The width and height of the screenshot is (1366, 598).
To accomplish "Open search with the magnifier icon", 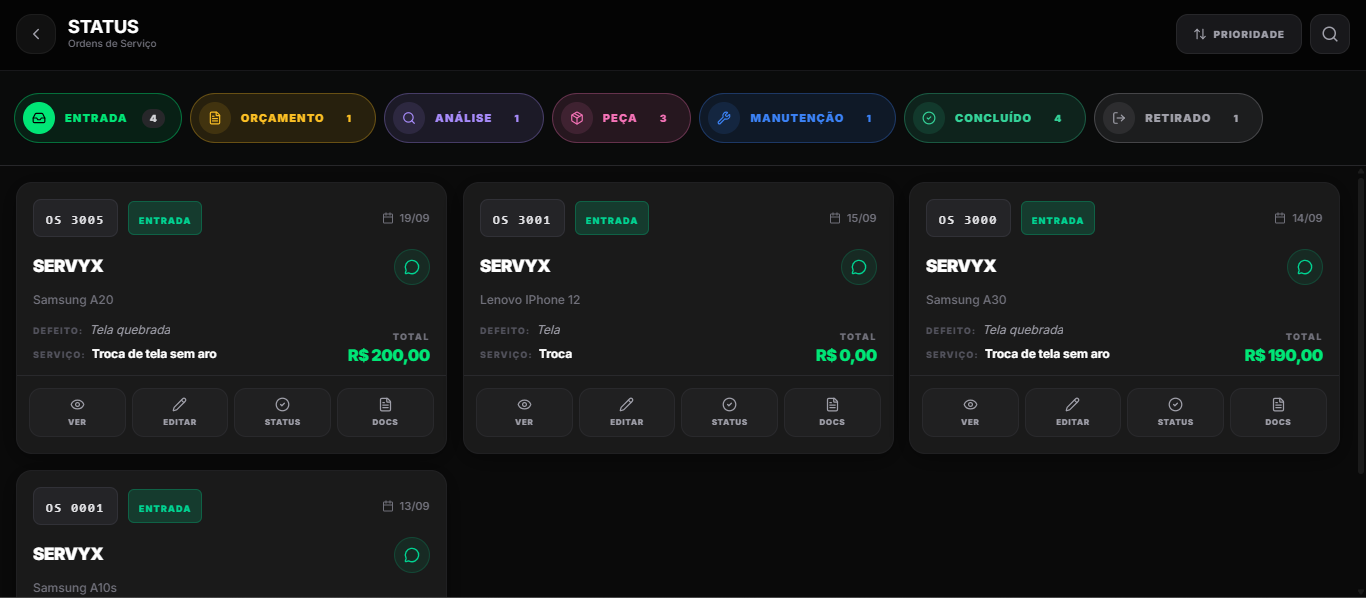I will pos(1330,34).
